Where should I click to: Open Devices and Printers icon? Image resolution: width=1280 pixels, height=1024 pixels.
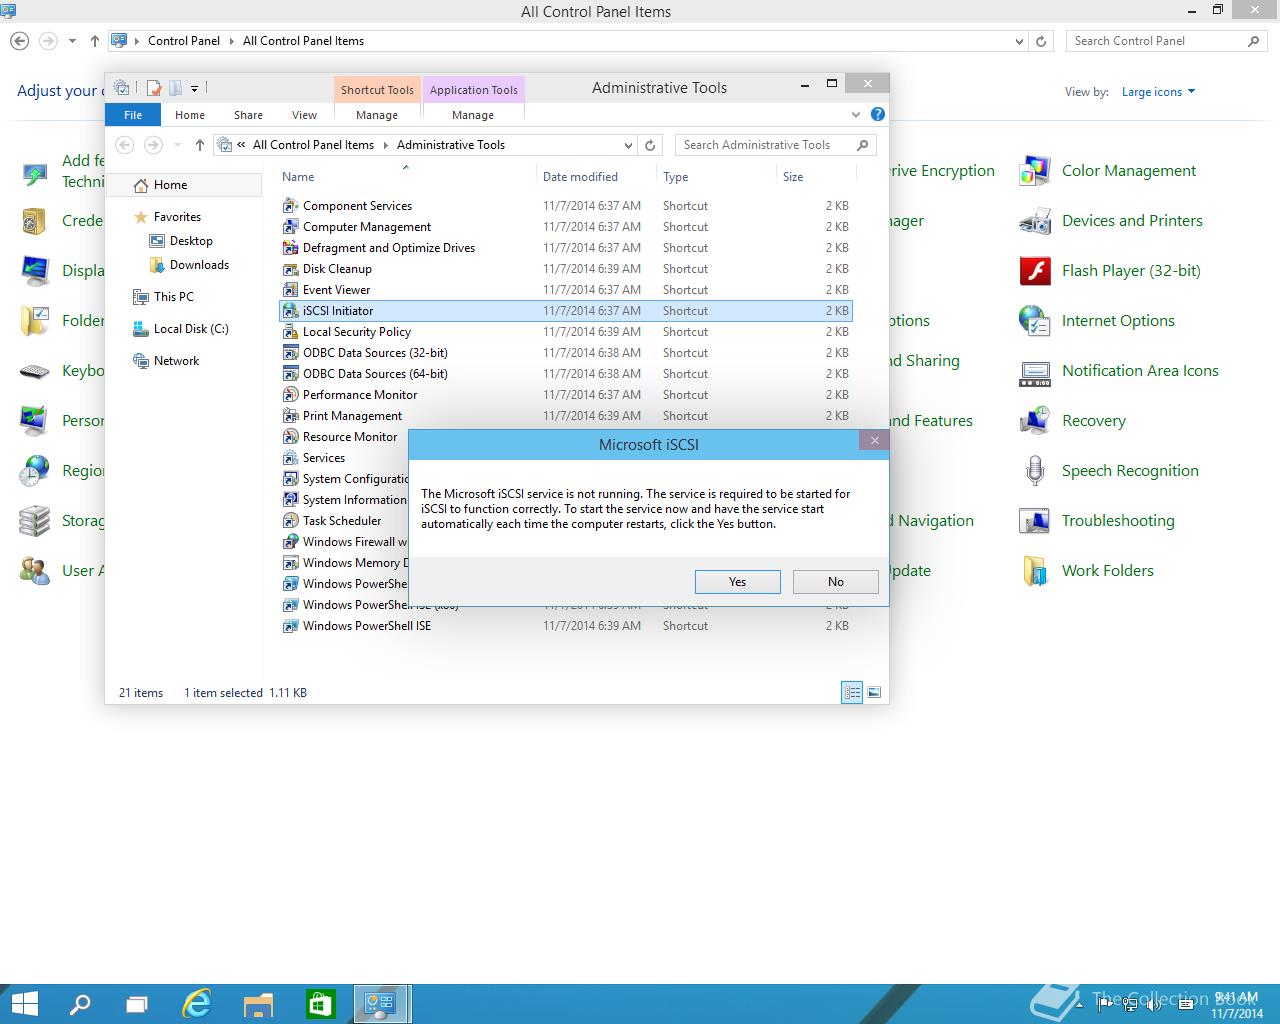click(x=1034, y=221)
